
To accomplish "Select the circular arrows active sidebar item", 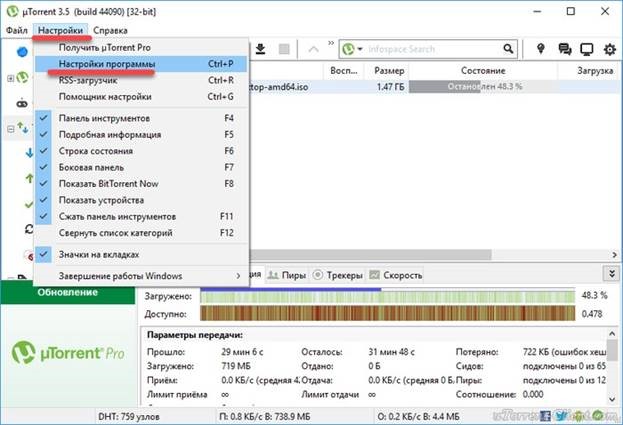I will [x=29, y=229].
